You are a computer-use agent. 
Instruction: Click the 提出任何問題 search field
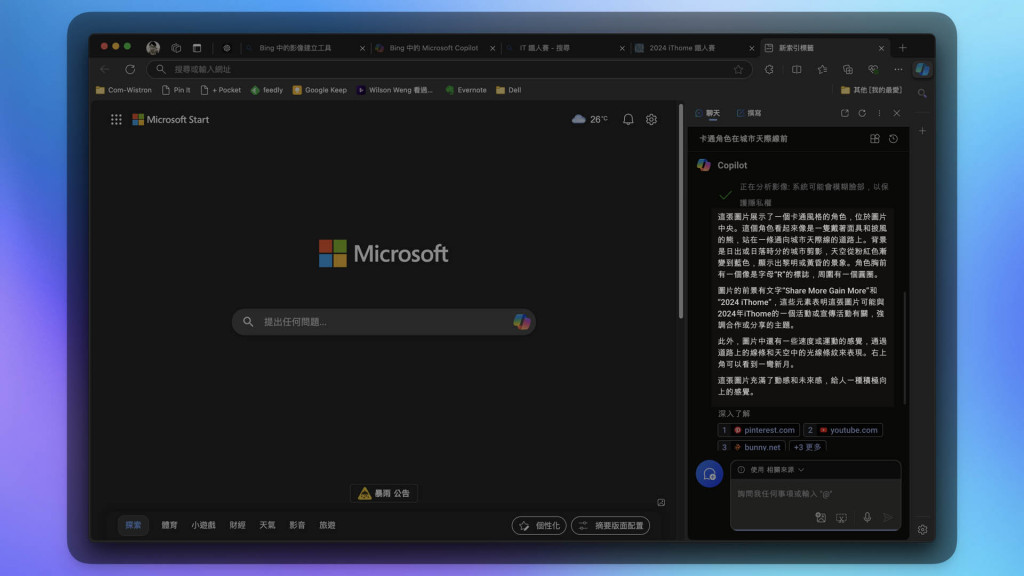384,321
